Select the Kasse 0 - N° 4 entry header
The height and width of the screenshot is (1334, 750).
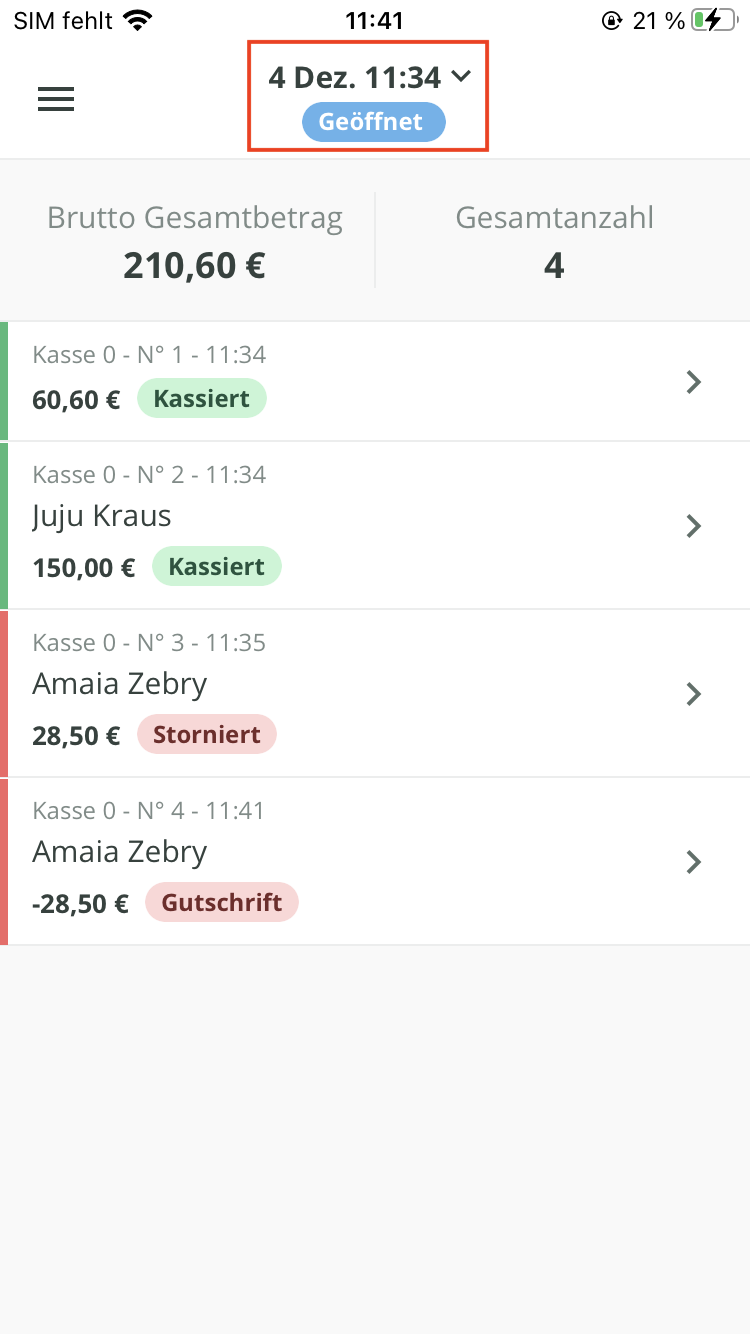pyautogui.click(x=149, y=811)
